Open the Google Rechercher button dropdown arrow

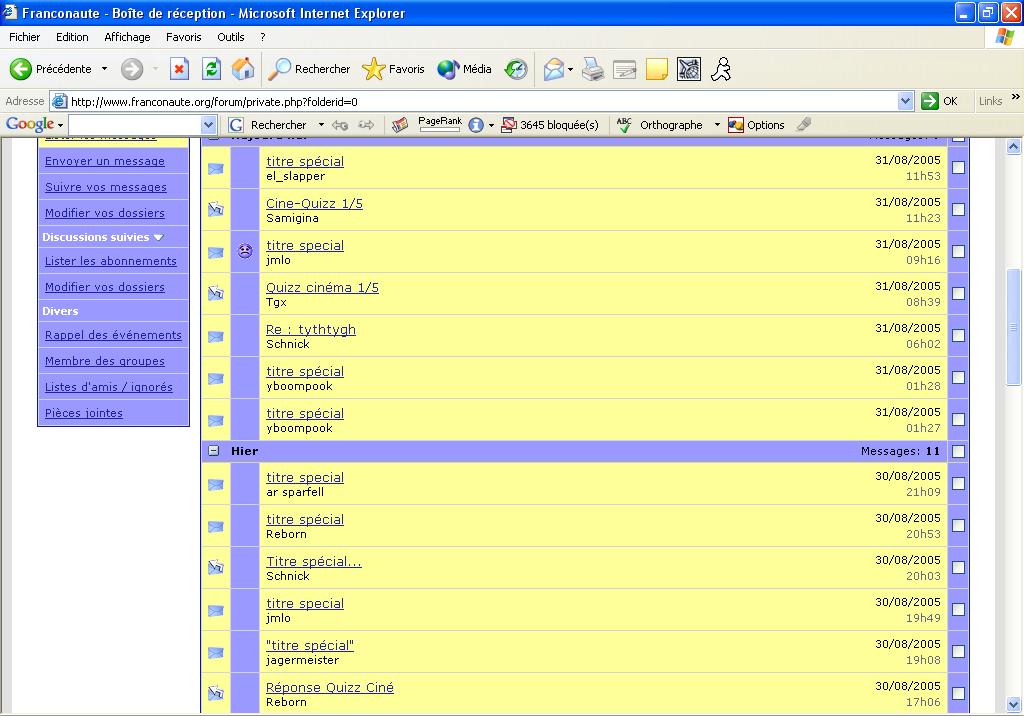[x=321, y=125]
